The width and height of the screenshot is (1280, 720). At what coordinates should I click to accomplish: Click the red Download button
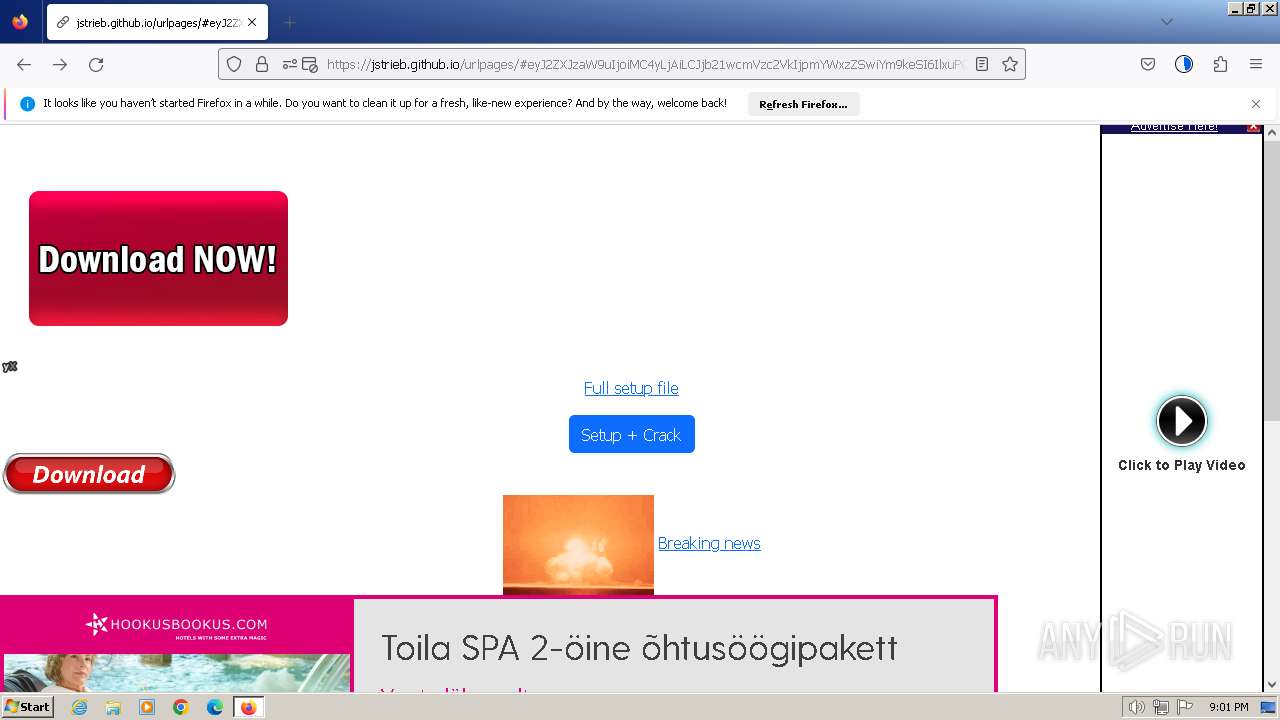89,474
